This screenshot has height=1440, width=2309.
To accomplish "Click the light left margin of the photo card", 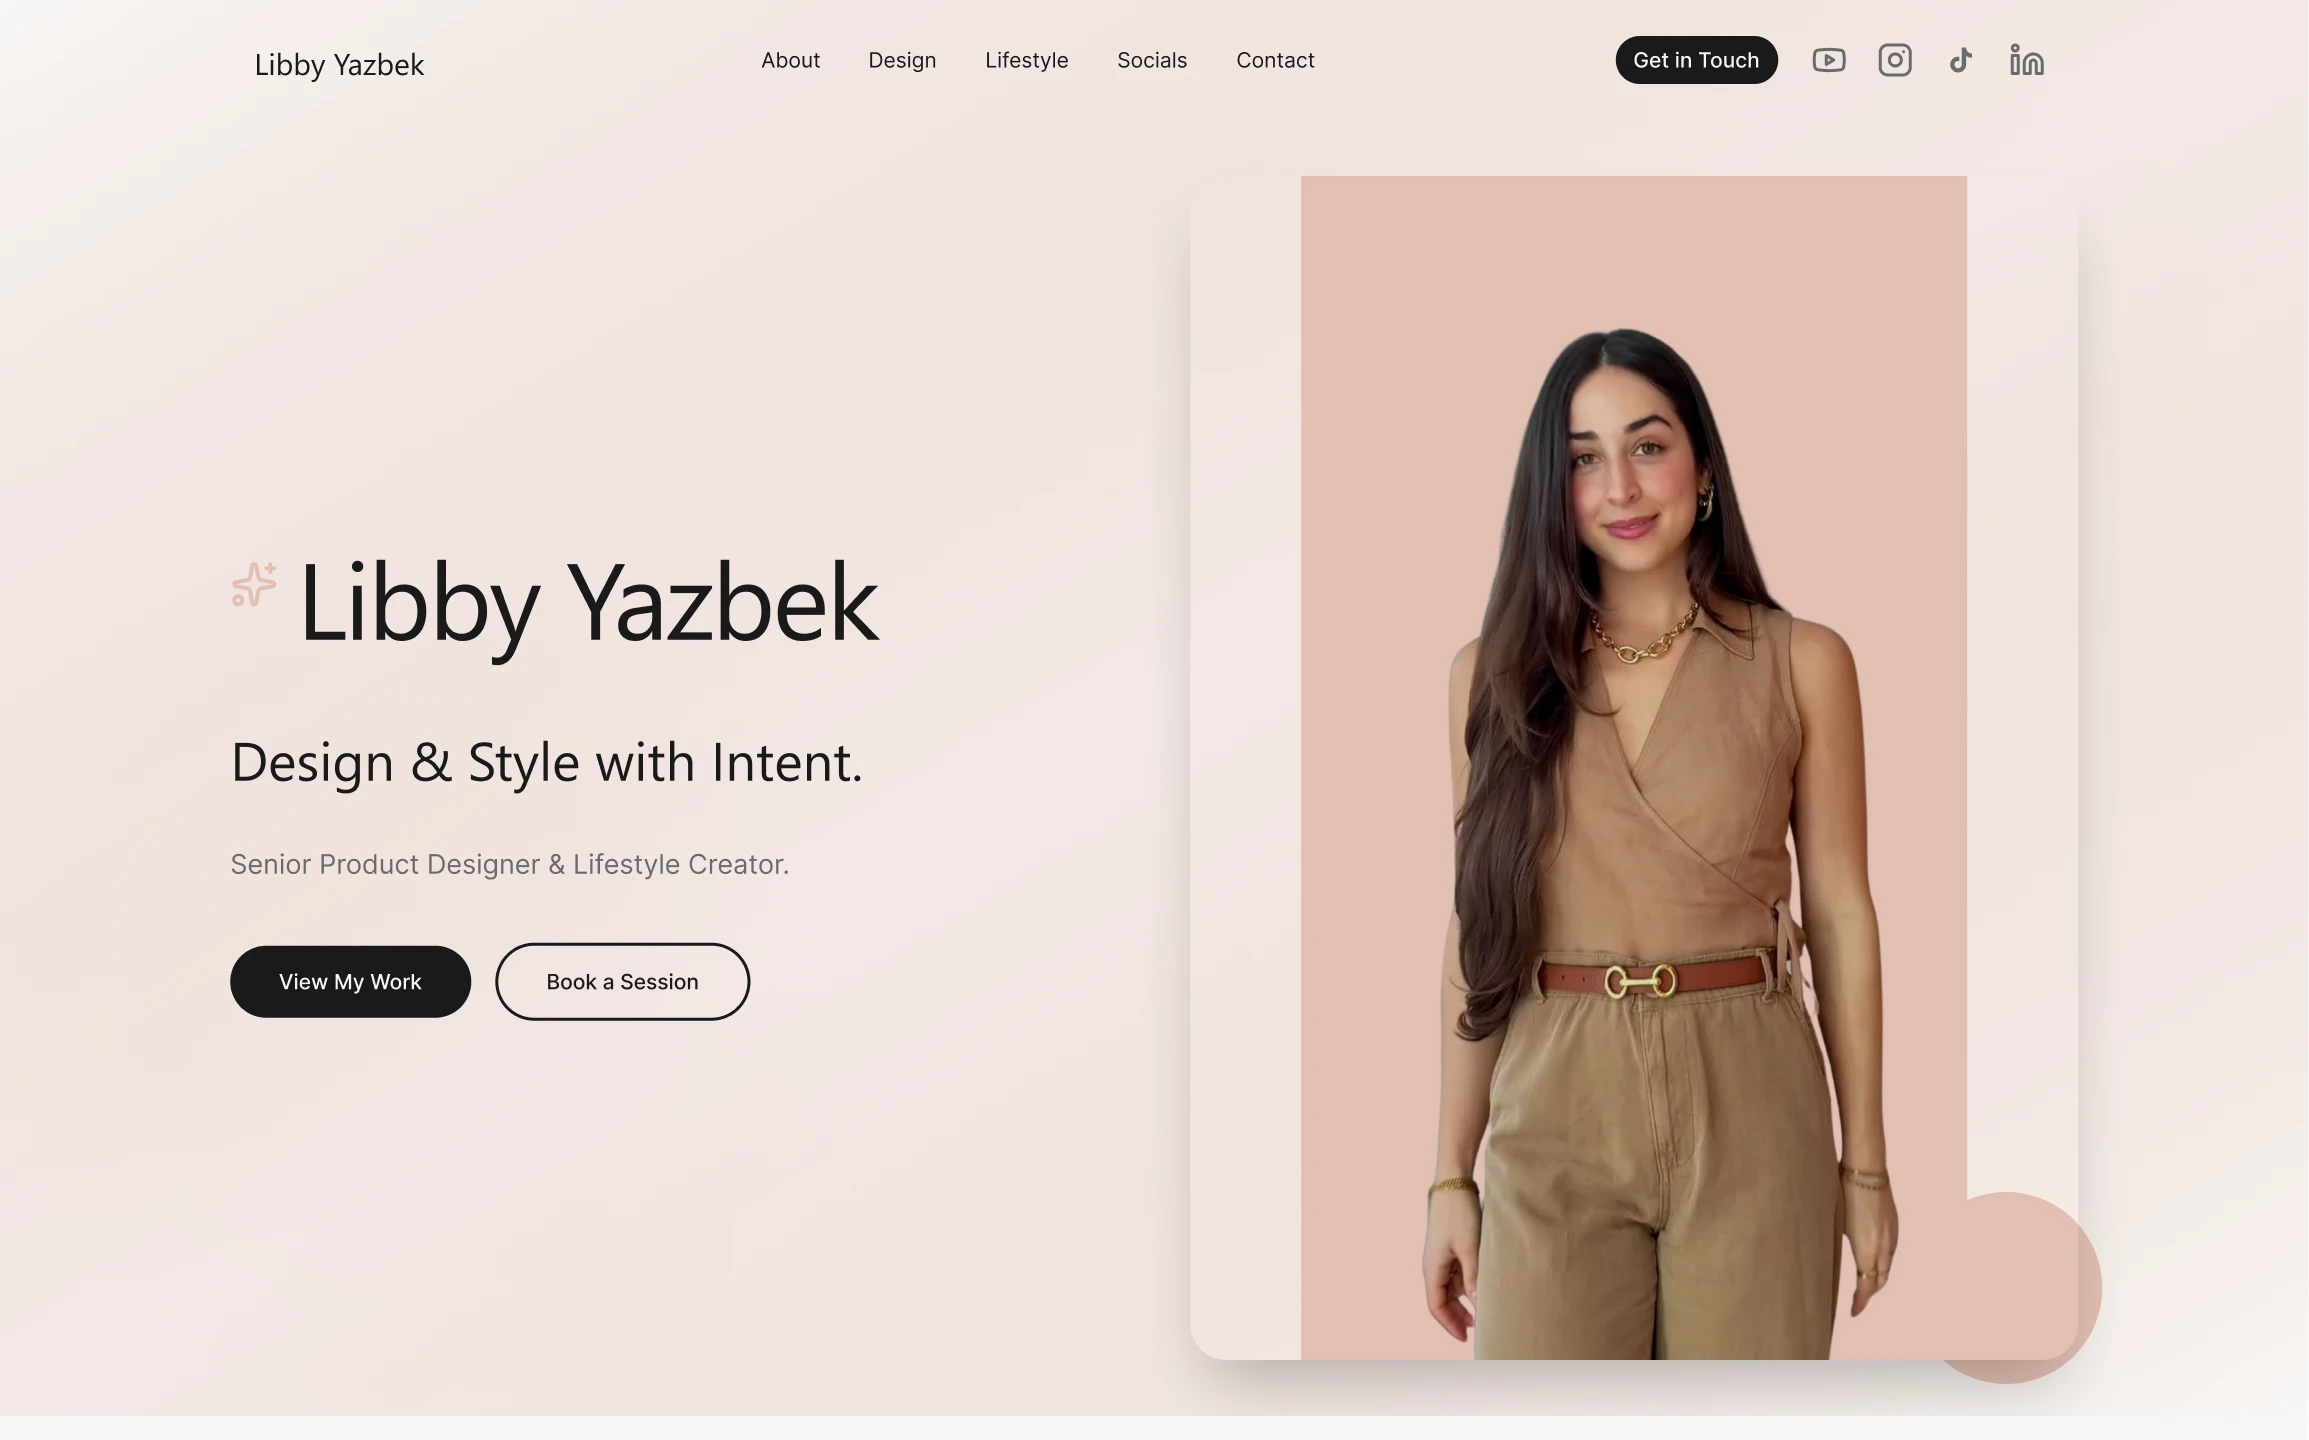I will click(x=1245, y=768).
